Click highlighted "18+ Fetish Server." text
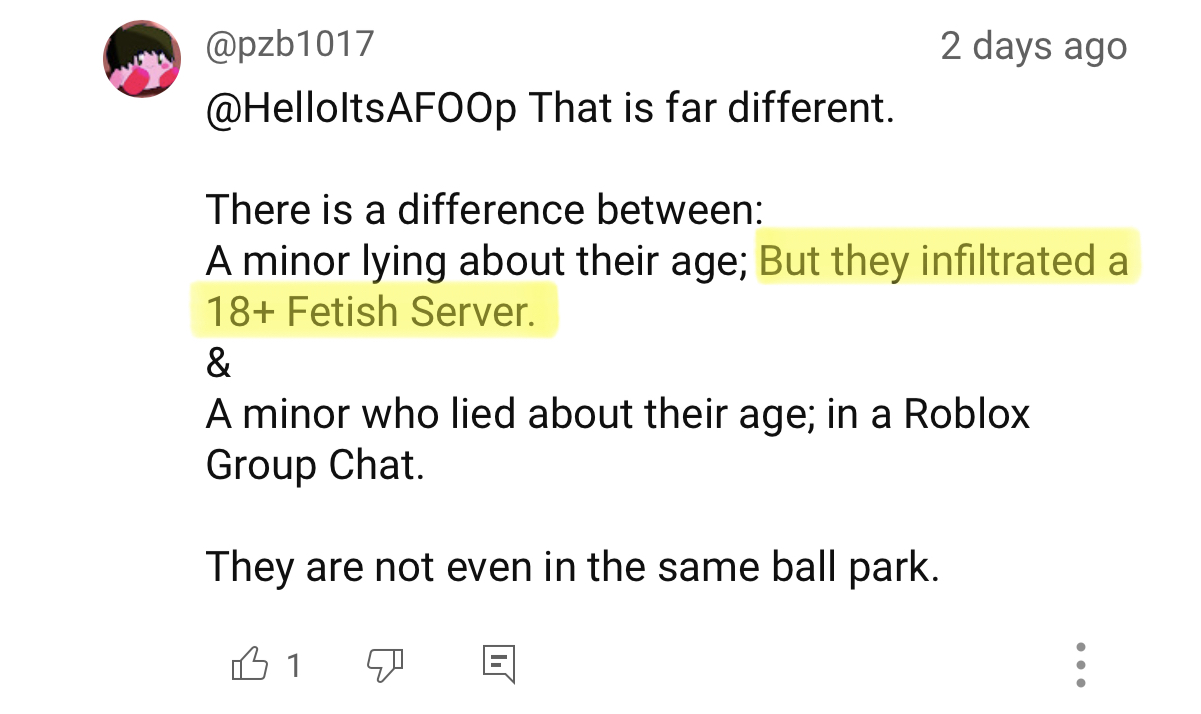Image resolution: width=1201 pixels, height=714 pixels. click(x=371, y=313)
